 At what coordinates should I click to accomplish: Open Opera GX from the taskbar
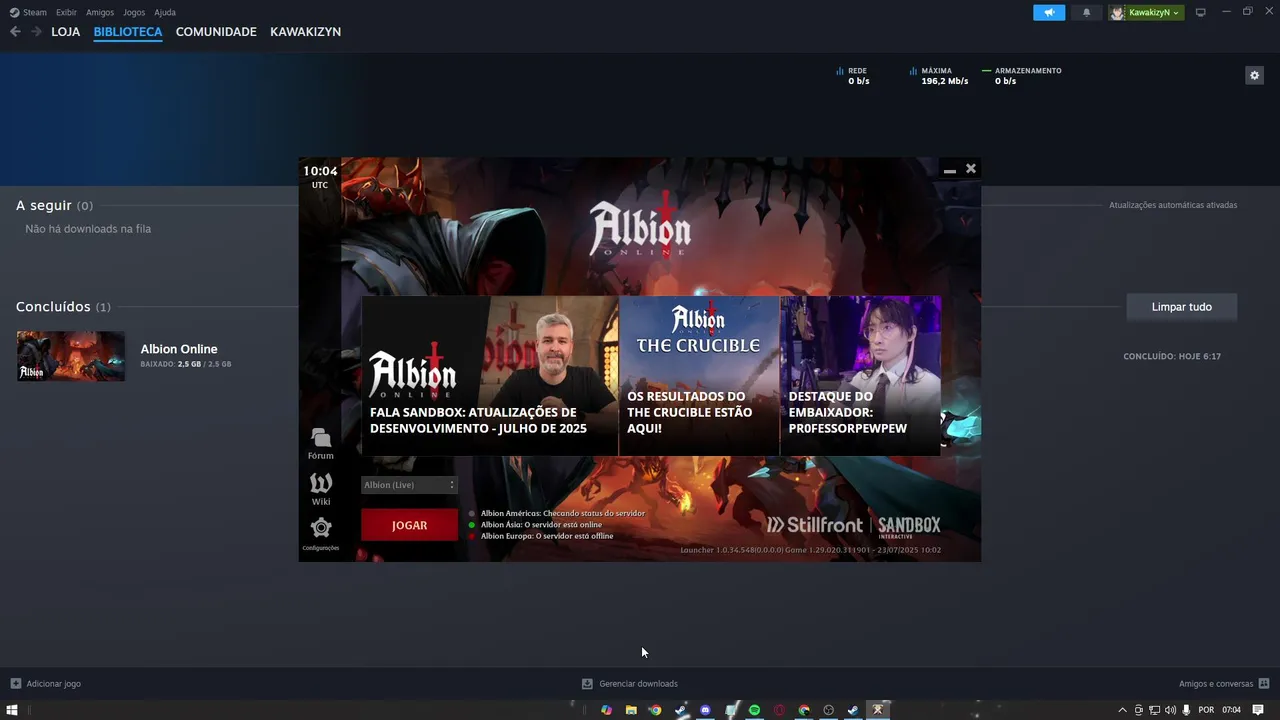(779, 710)
